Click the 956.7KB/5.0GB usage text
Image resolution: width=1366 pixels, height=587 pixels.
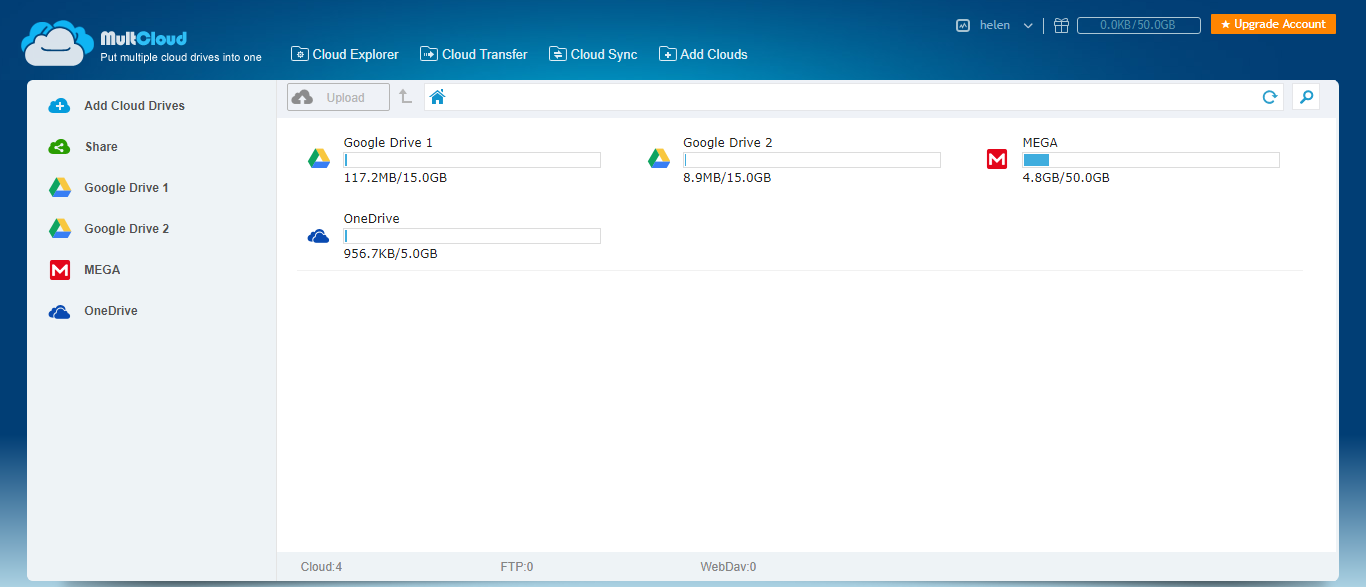[x=390, y=254]
